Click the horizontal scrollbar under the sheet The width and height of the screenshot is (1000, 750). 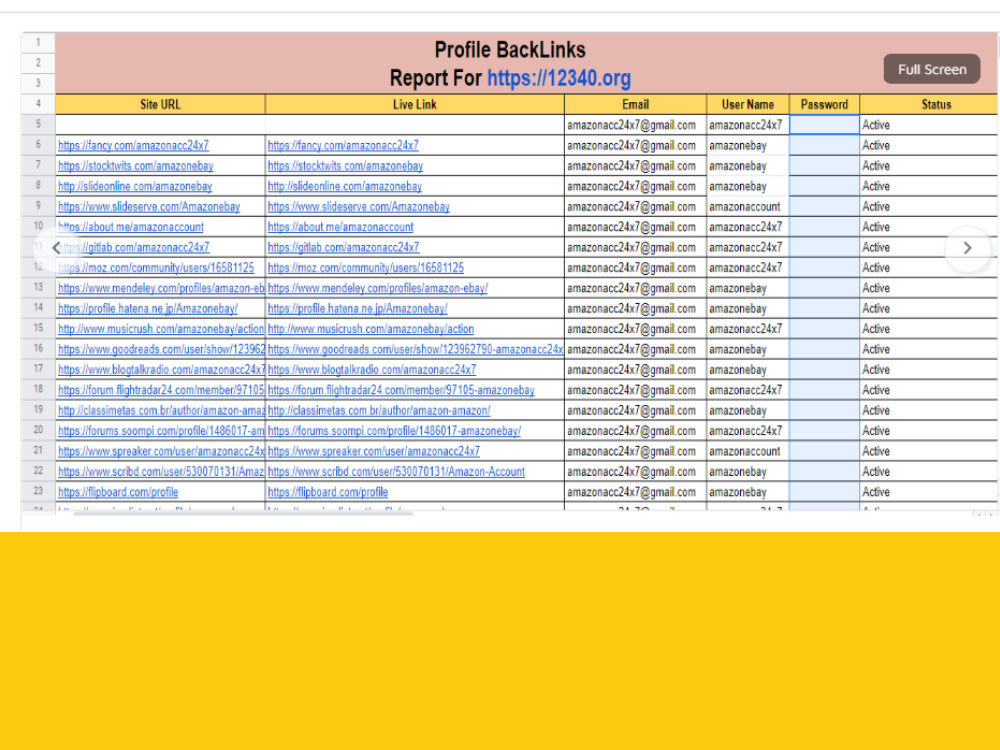[242, 513]
